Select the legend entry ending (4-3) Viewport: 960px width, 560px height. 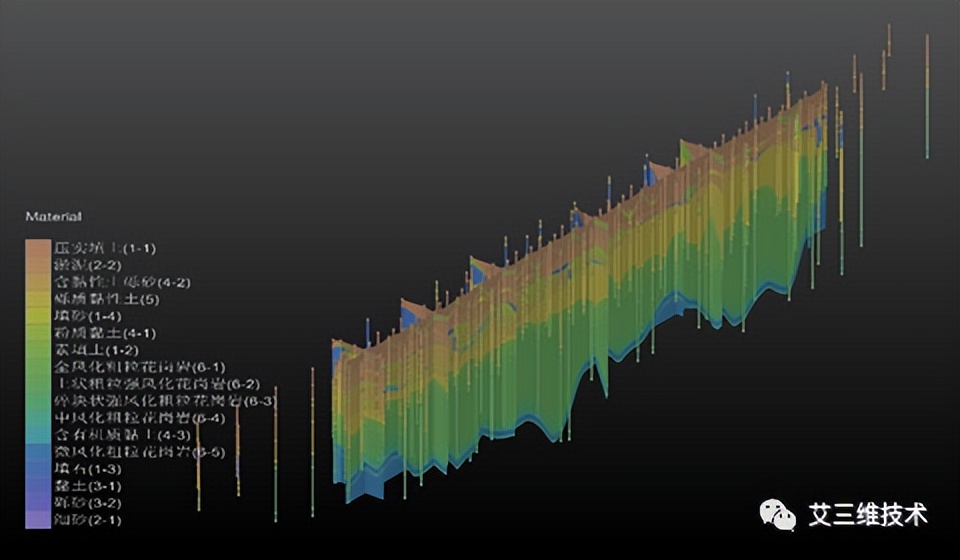coord(122,436)
